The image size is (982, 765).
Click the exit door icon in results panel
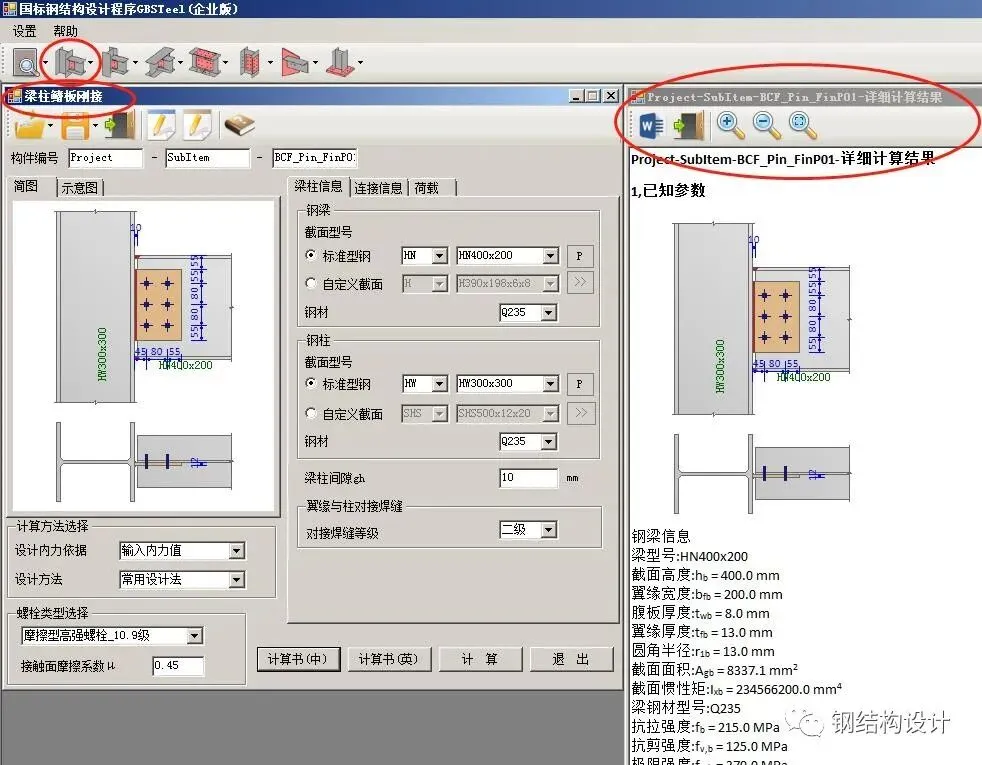click(688, 126)
